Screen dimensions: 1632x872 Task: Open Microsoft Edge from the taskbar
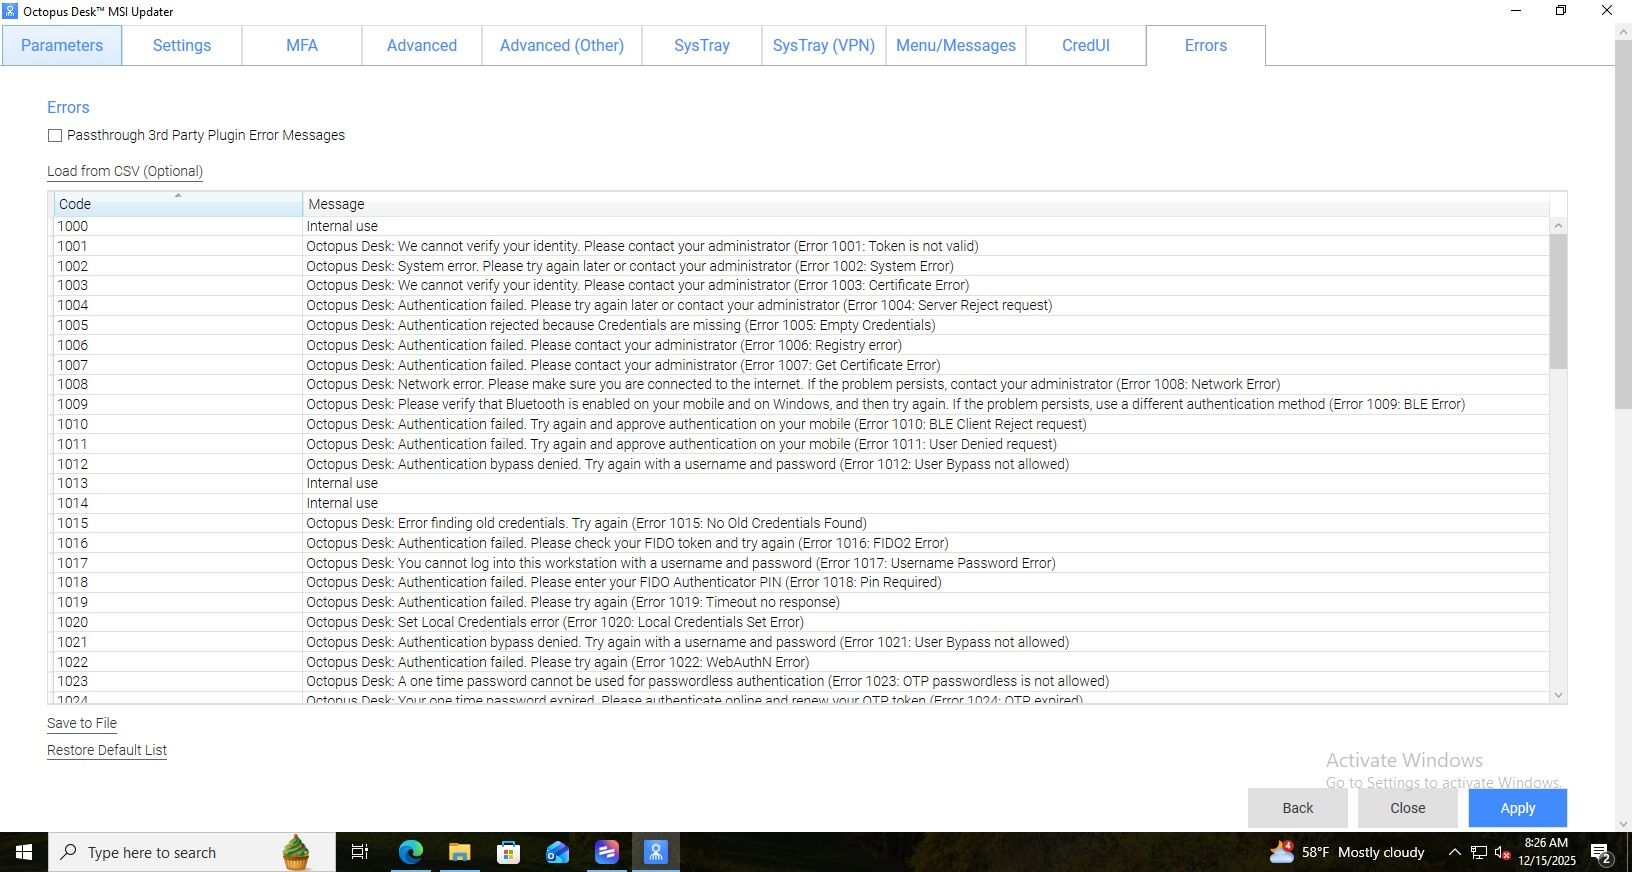[411, 852]
